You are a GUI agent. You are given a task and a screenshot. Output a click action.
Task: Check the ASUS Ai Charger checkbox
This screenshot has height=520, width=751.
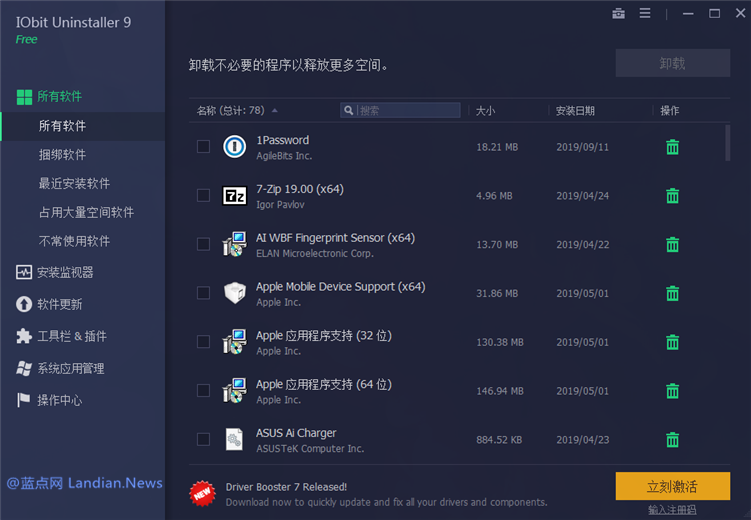(x=204, y=439)
